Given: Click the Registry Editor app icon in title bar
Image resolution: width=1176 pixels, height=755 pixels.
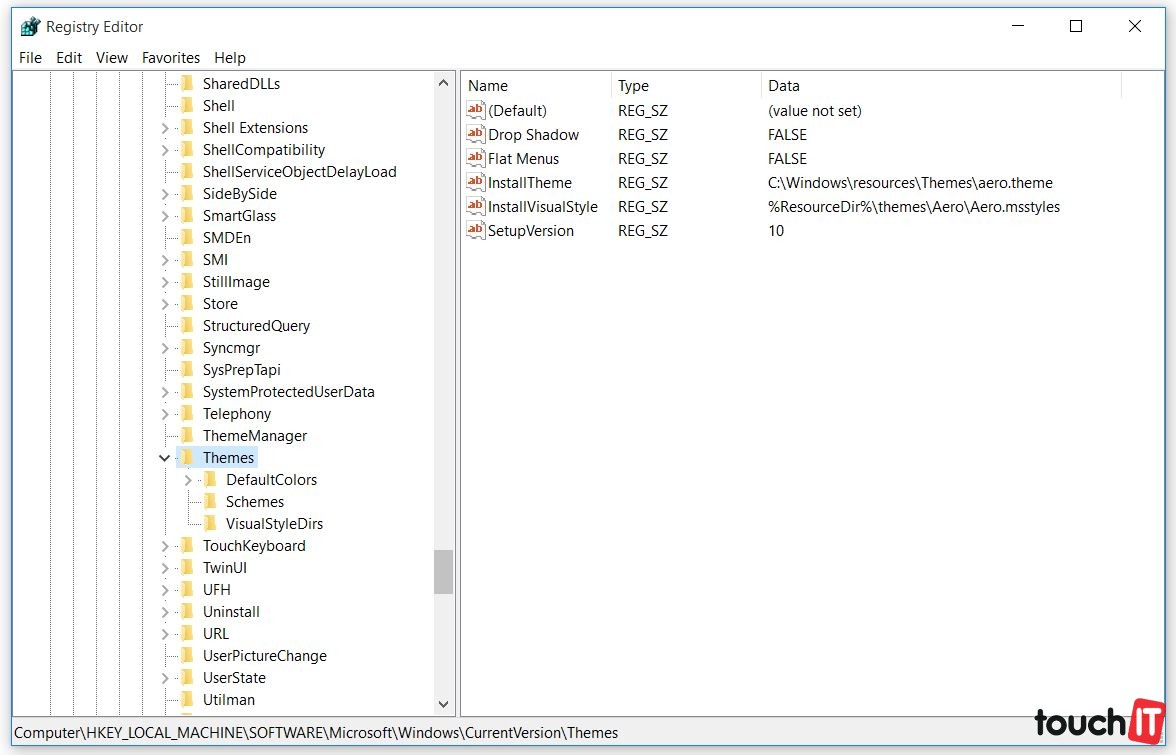Looking at the screenshot, I should click(30, 27).
